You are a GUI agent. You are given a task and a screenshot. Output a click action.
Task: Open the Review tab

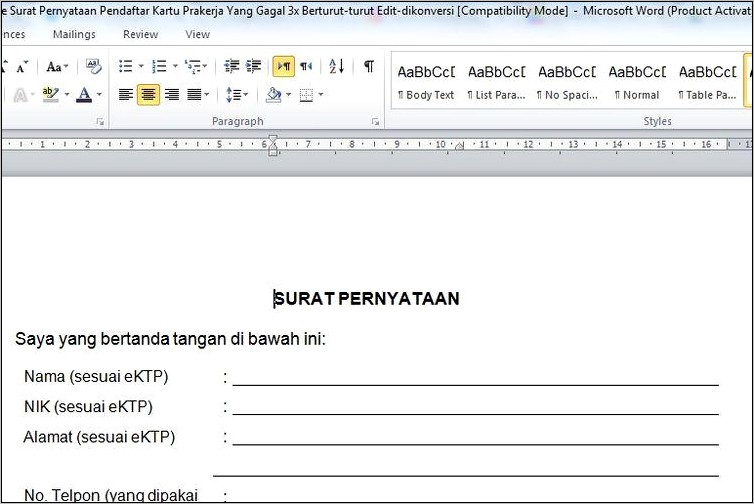[x=140, y=34]
